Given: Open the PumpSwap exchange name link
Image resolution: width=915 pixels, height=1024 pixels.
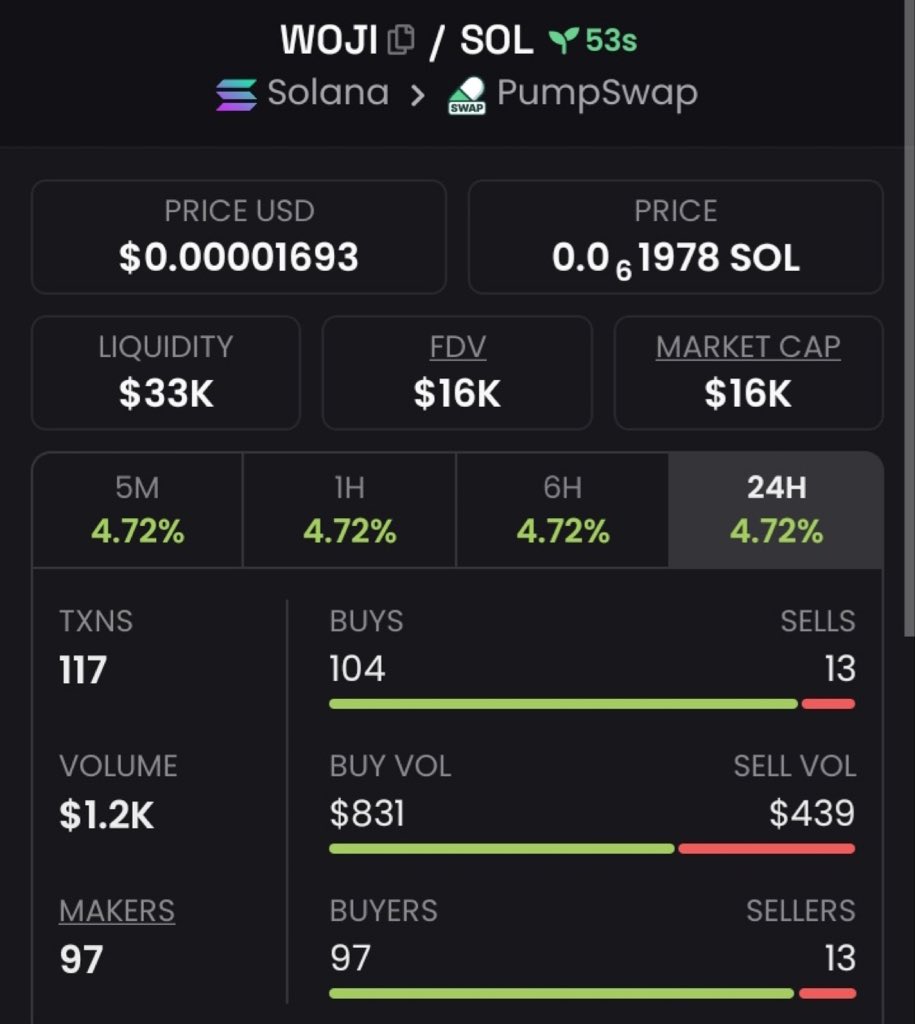Looking at the screenshot, I should (x=597, y=93).
